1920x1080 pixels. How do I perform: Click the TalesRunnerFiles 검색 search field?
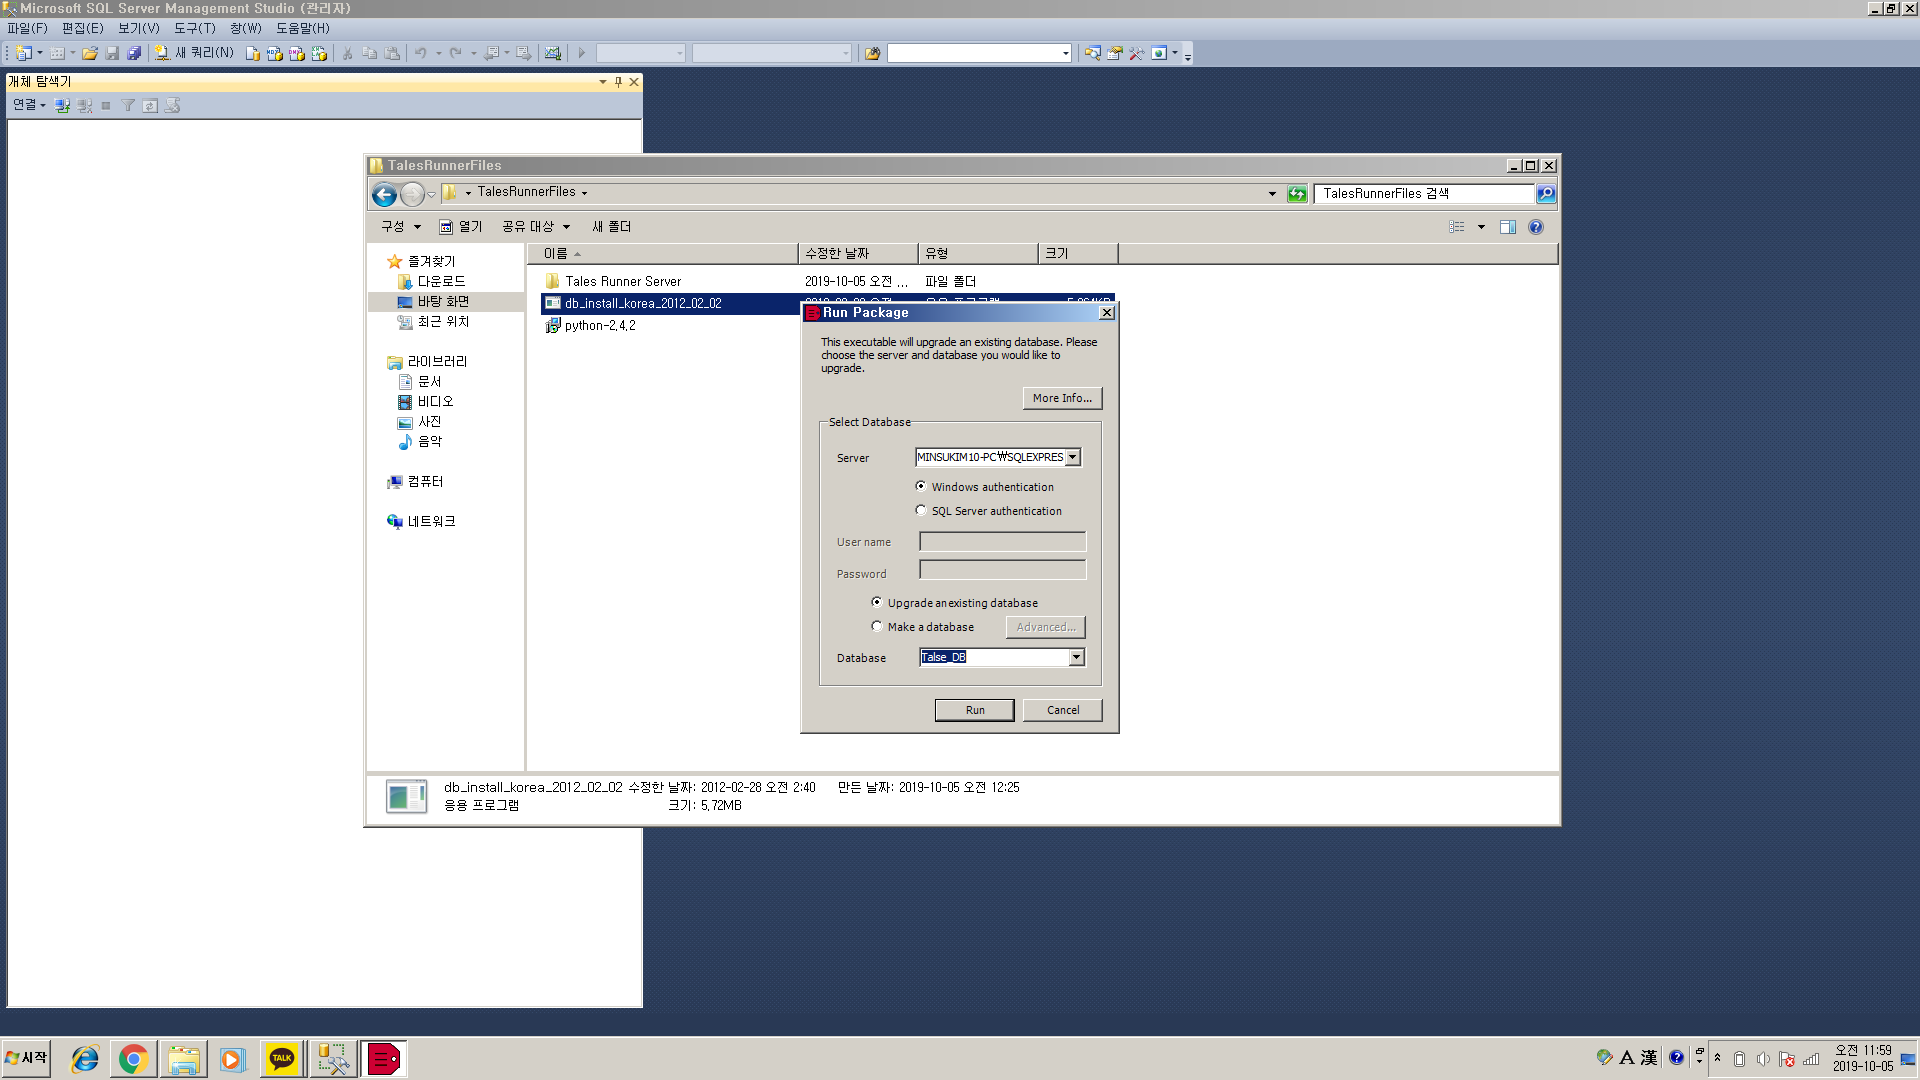pos(1425,194)
